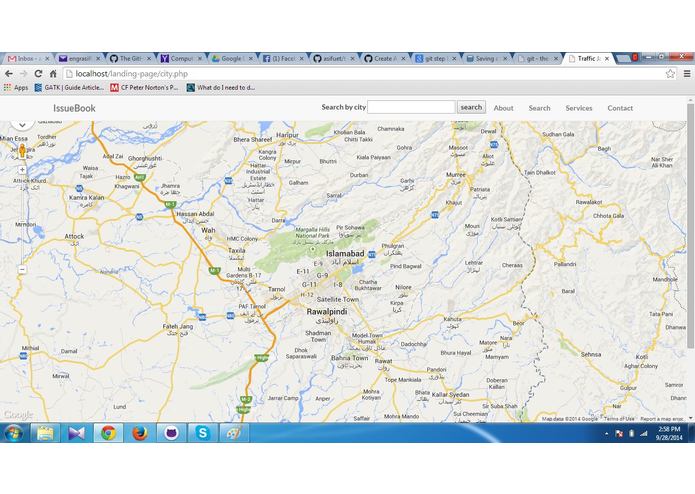Show hidden system tray icons arrow
This screenshot has width=695, height=494.
606,434
